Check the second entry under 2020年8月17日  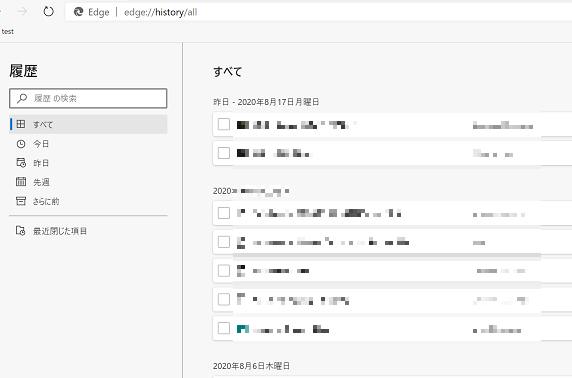click(x=224, y=153)
